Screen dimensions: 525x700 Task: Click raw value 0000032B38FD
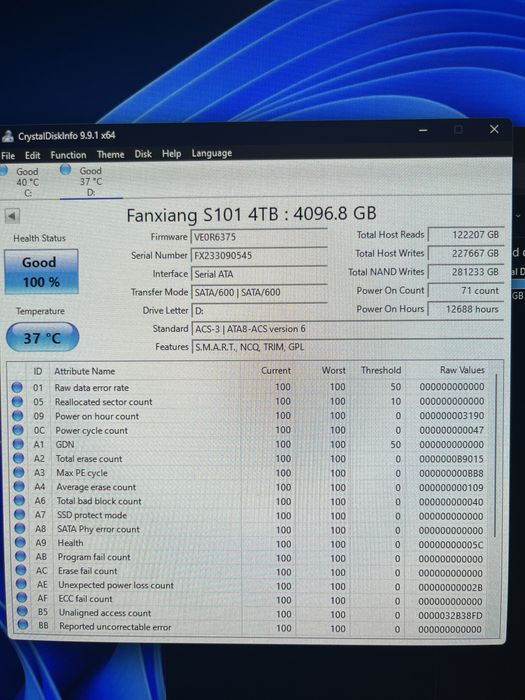pyautogui.click(x=450, y=616)
